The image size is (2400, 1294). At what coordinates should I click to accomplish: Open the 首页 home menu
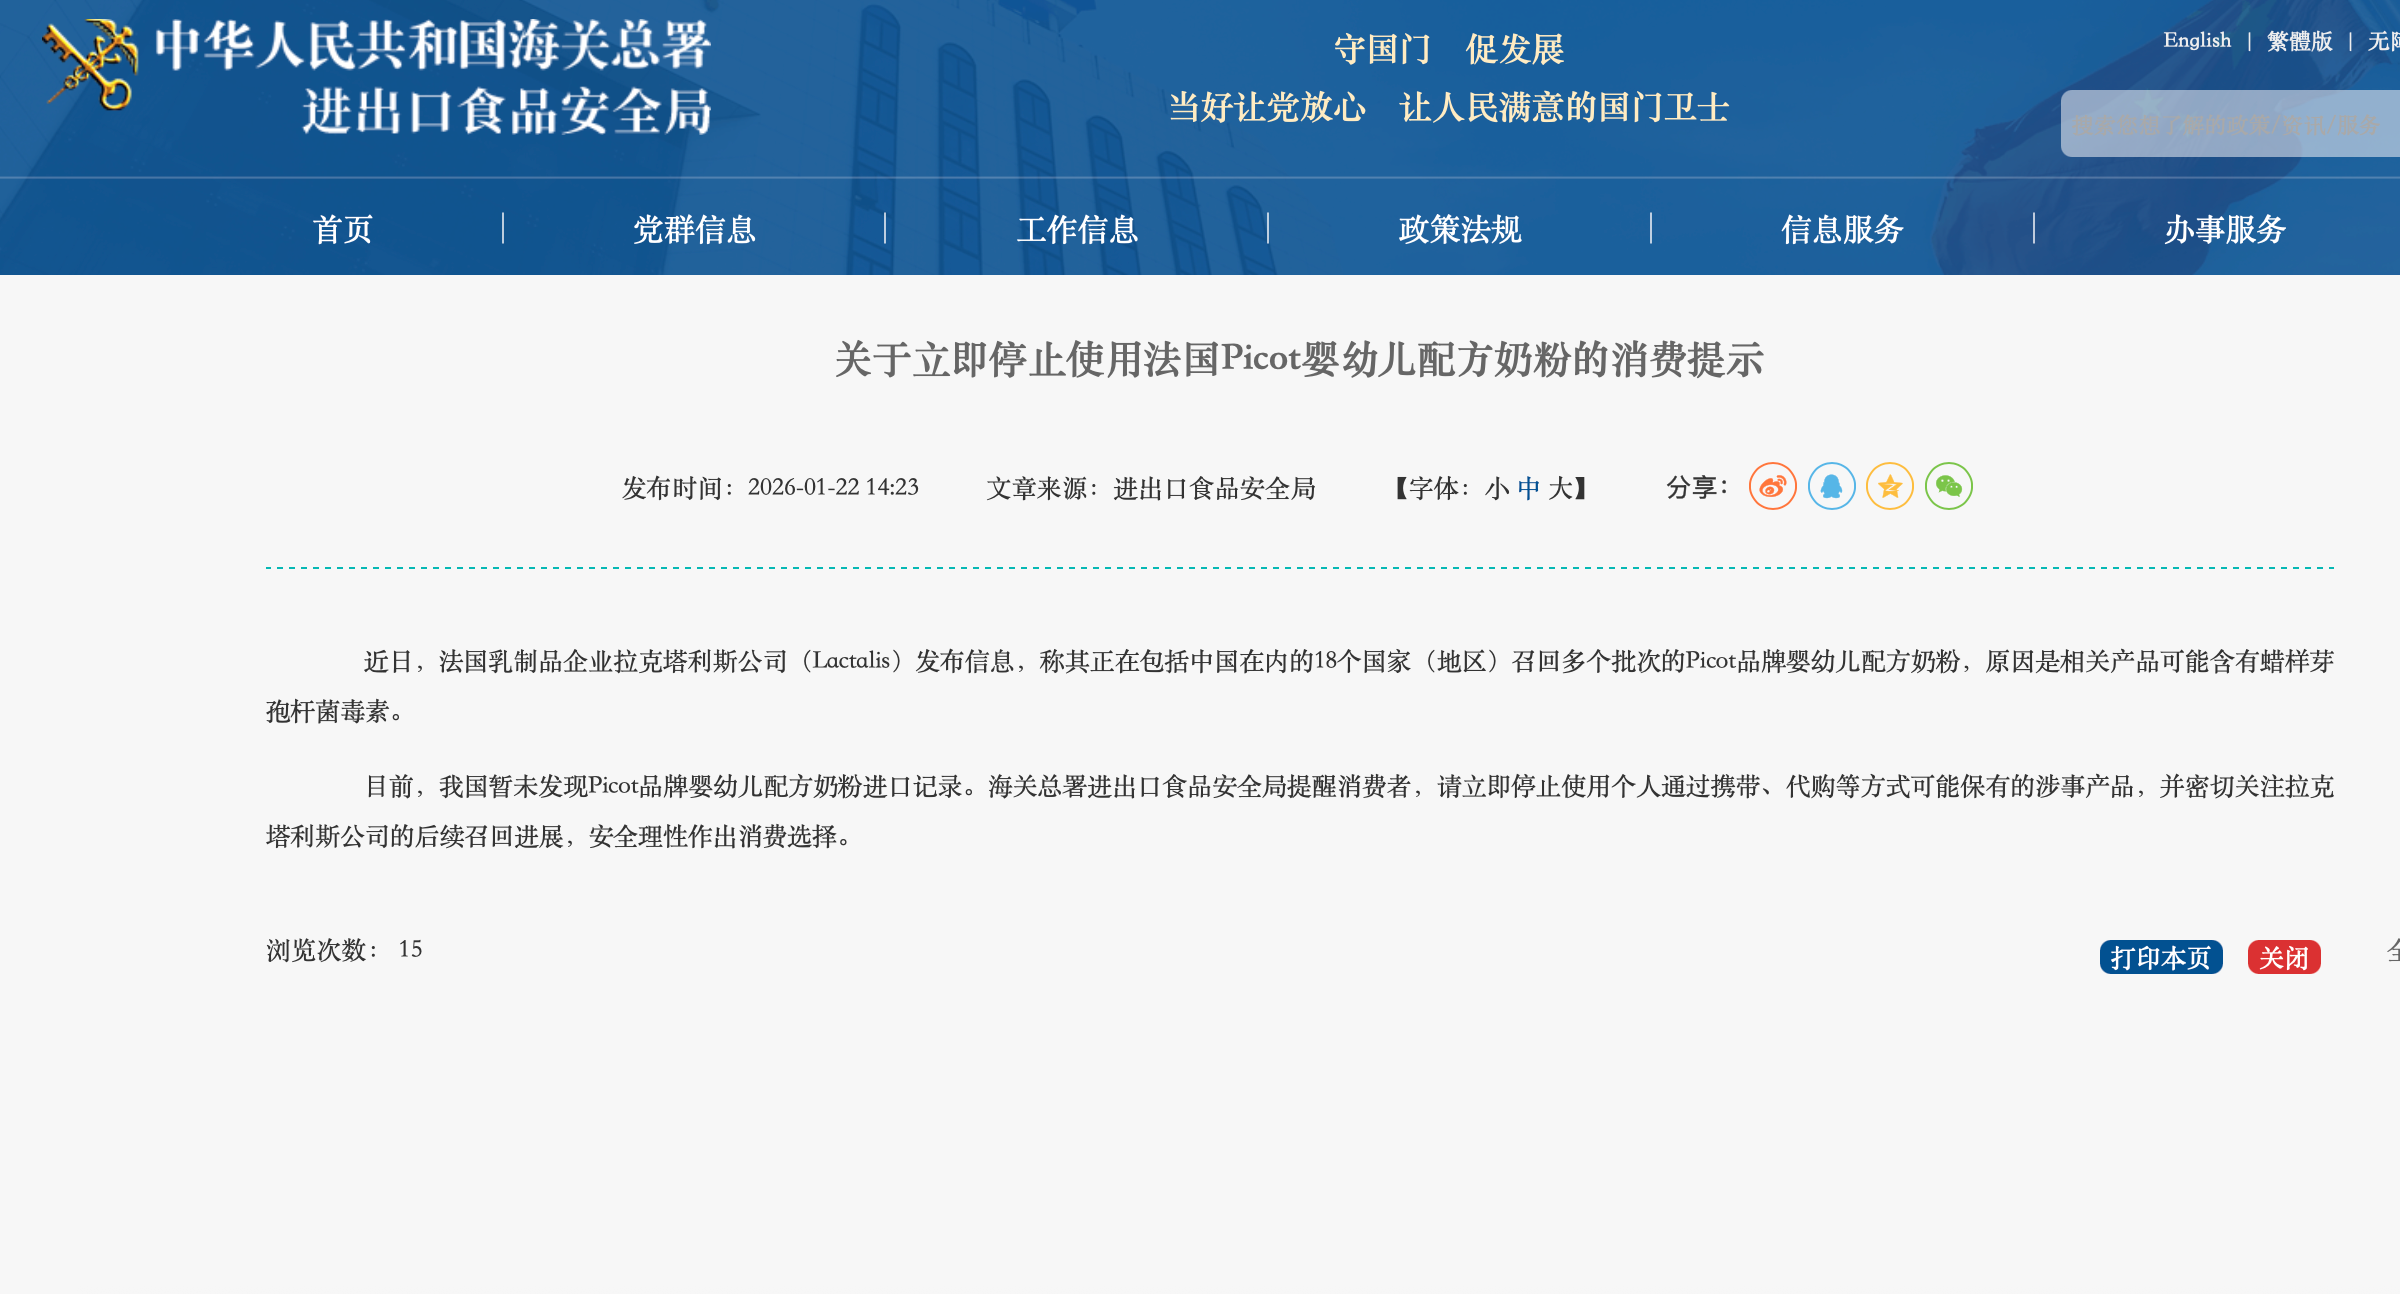pyautogui.click(x=345, y=229)
